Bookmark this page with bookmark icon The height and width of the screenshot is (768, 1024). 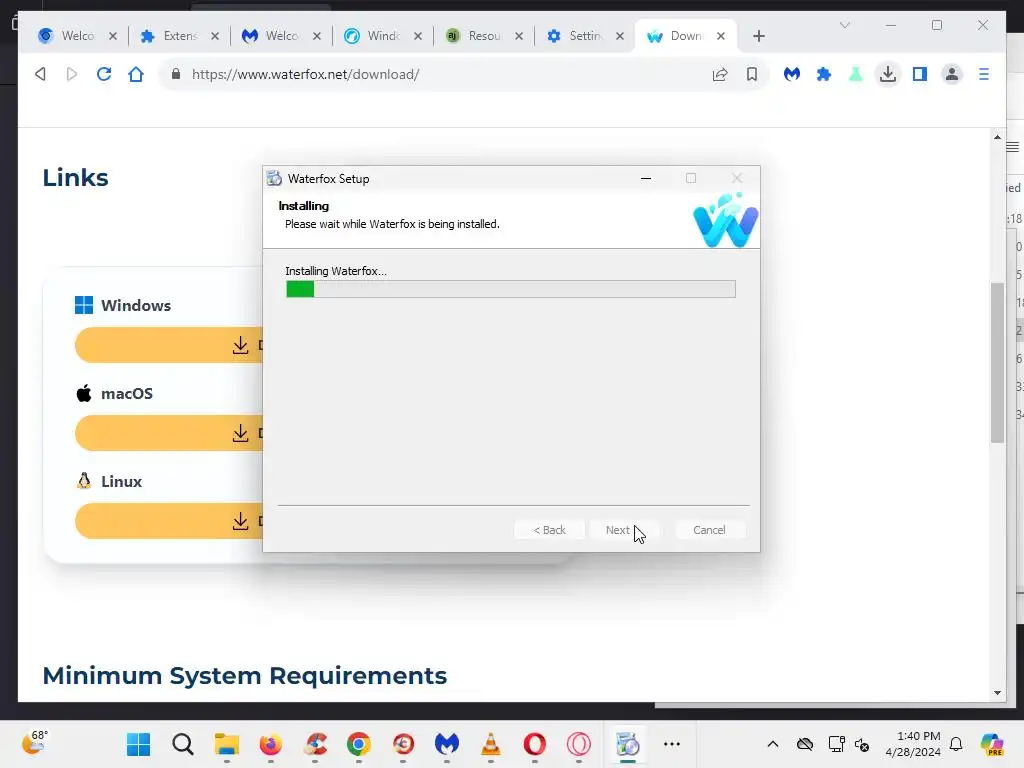tap(752, 74)
